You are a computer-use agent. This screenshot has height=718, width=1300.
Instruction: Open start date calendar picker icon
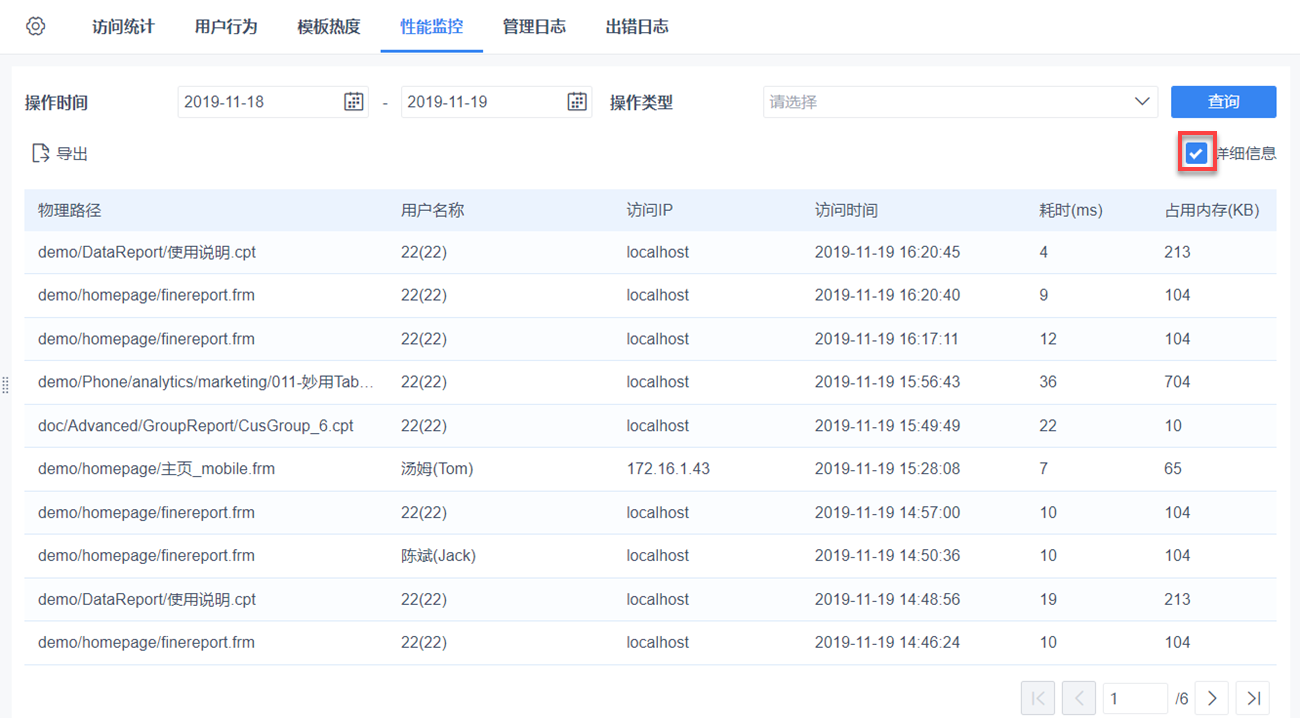354,101
